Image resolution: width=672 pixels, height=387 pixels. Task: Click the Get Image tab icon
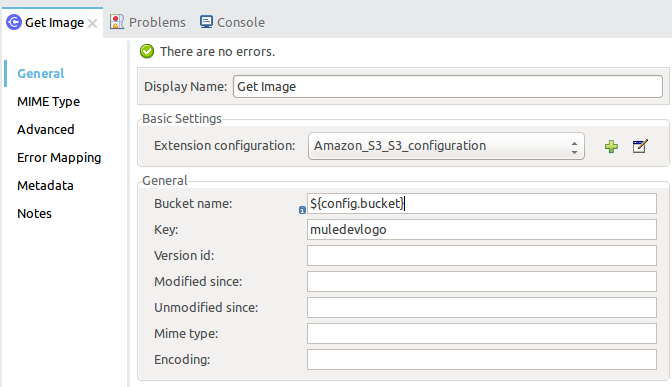[14, 22]
